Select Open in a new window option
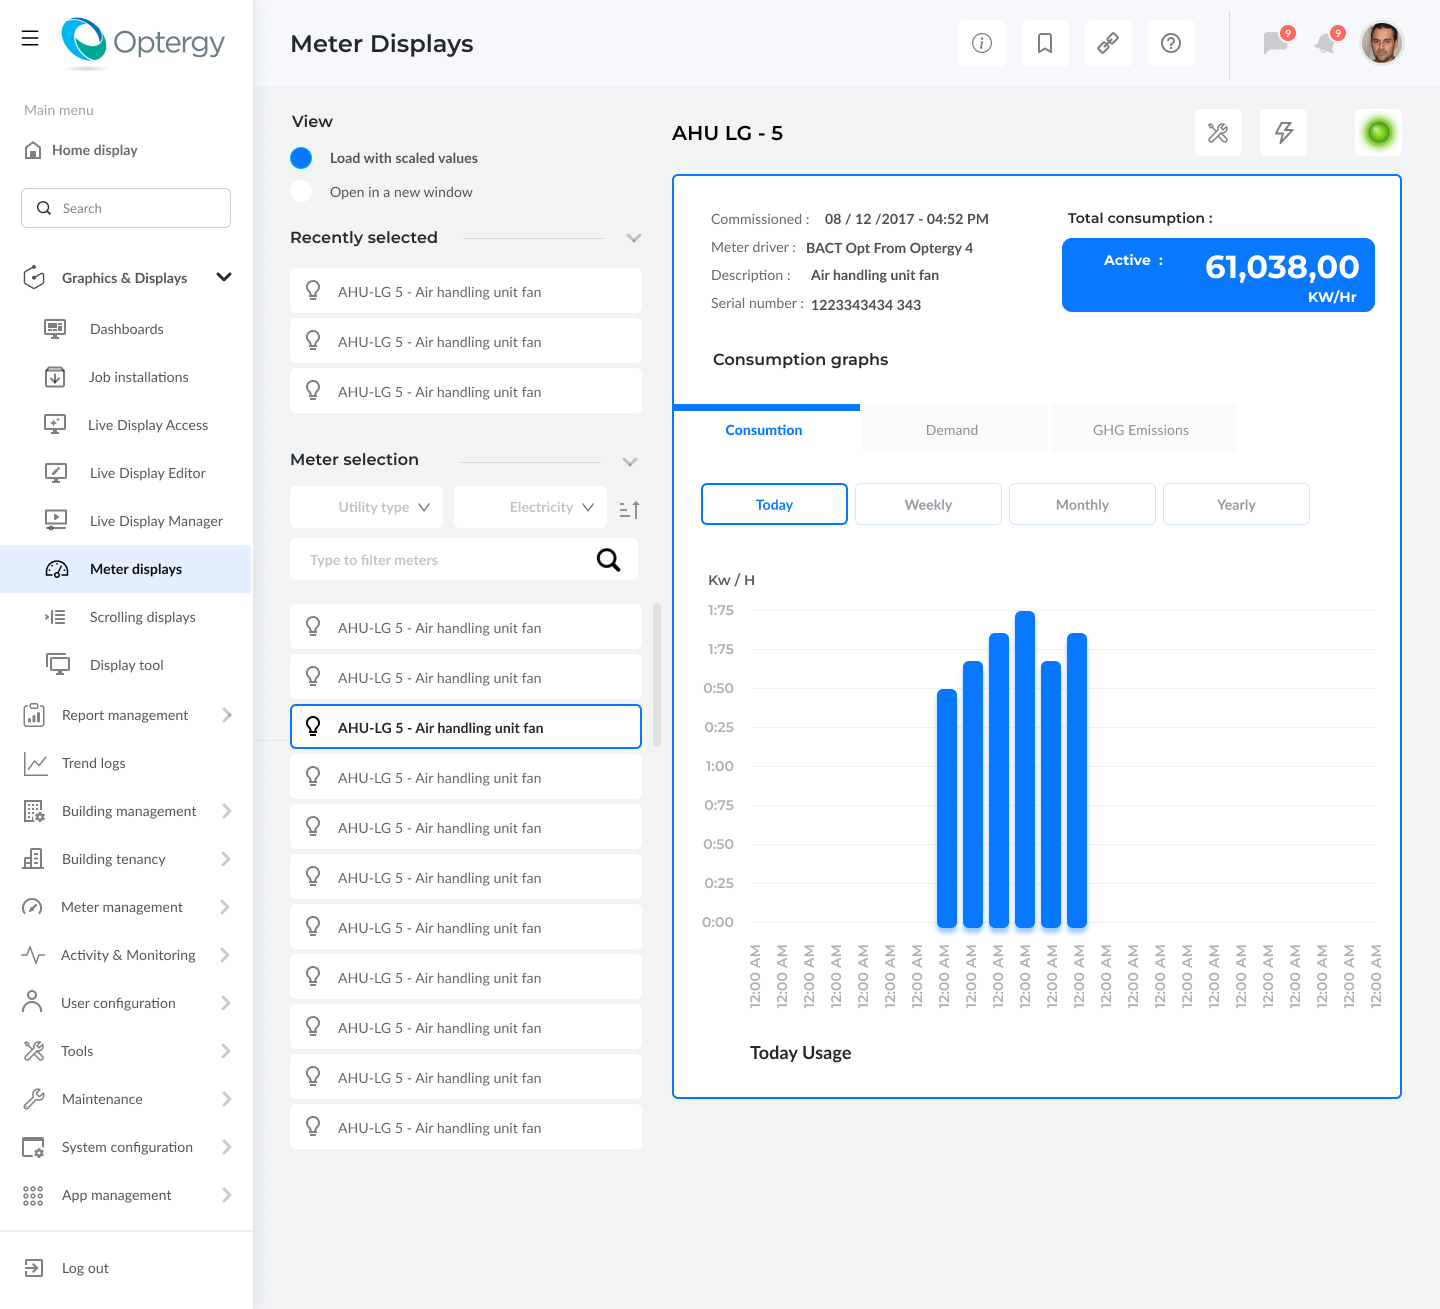Viewport: 1440px width, 1309px height. coord(301,192)
